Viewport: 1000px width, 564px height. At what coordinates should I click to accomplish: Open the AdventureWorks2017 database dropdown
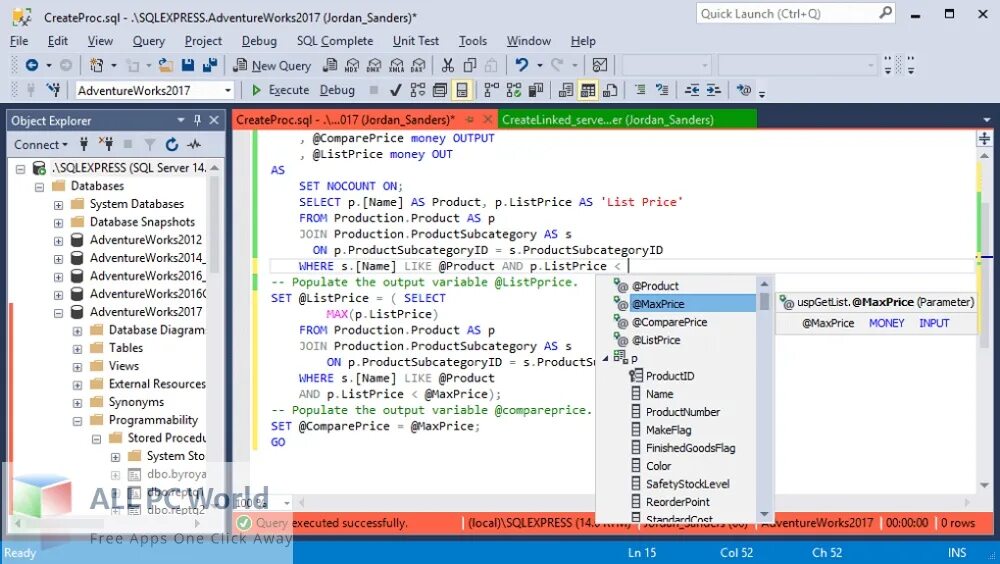[228, 91]
